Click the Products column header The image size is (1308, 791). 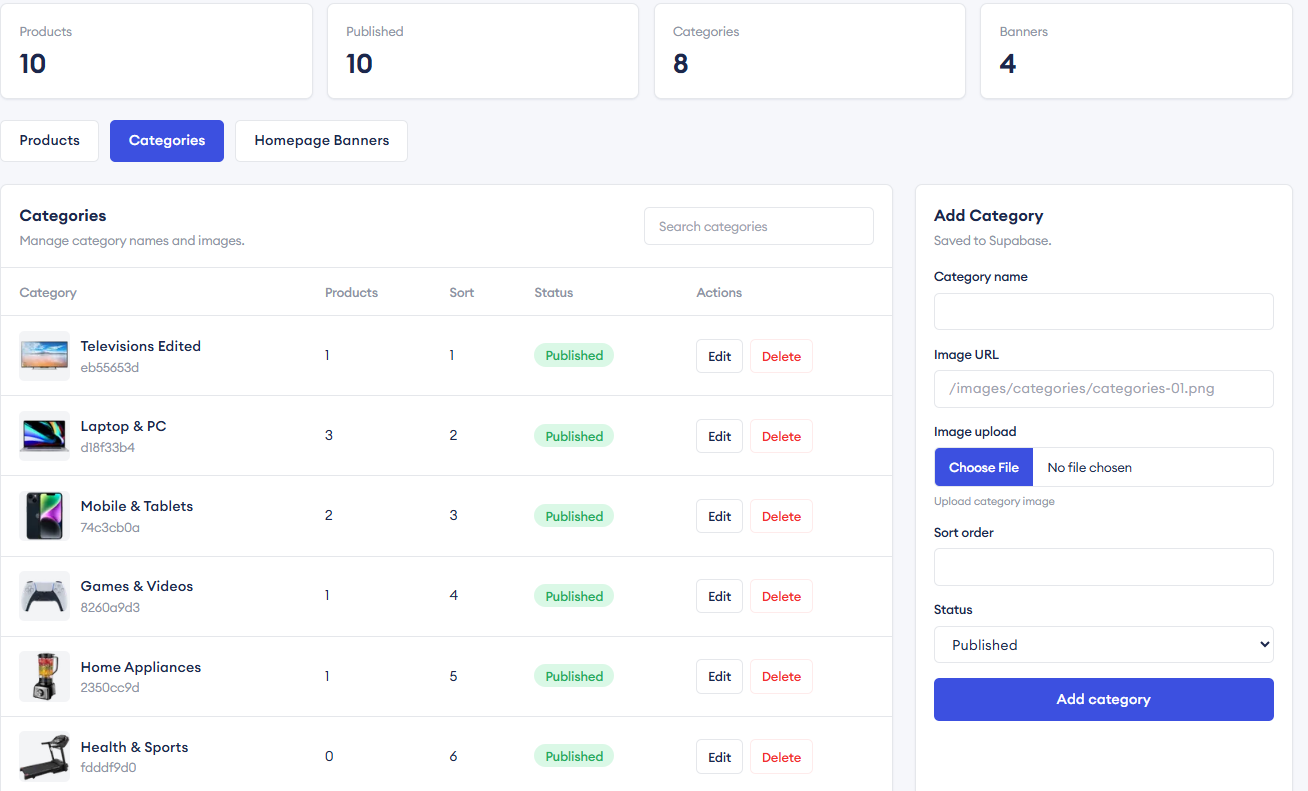coord(351,293)
